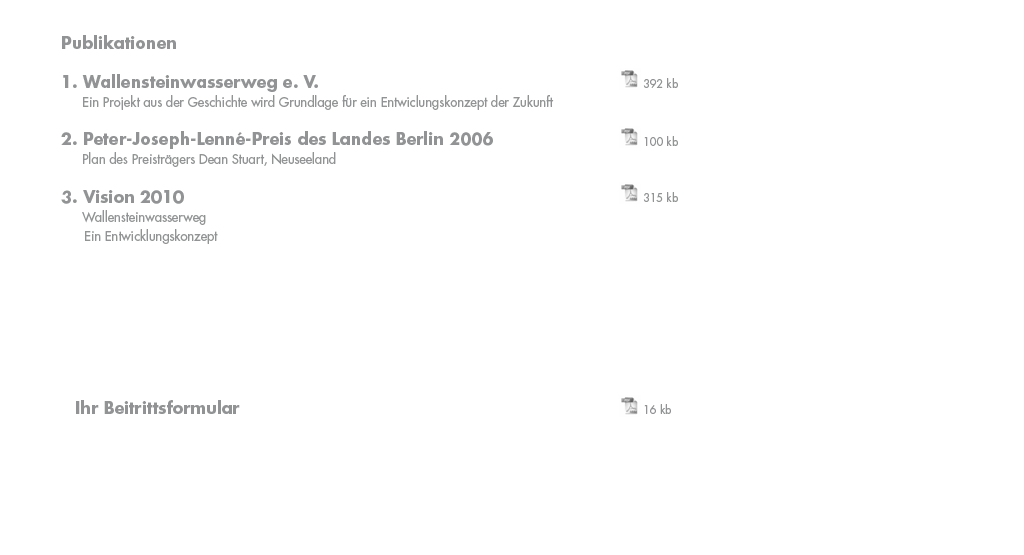The height and width of the screenshot is (555, 1024).
Task: Open the Wallensteinwasserweg e. V. publication title
Action: [200, 82]
